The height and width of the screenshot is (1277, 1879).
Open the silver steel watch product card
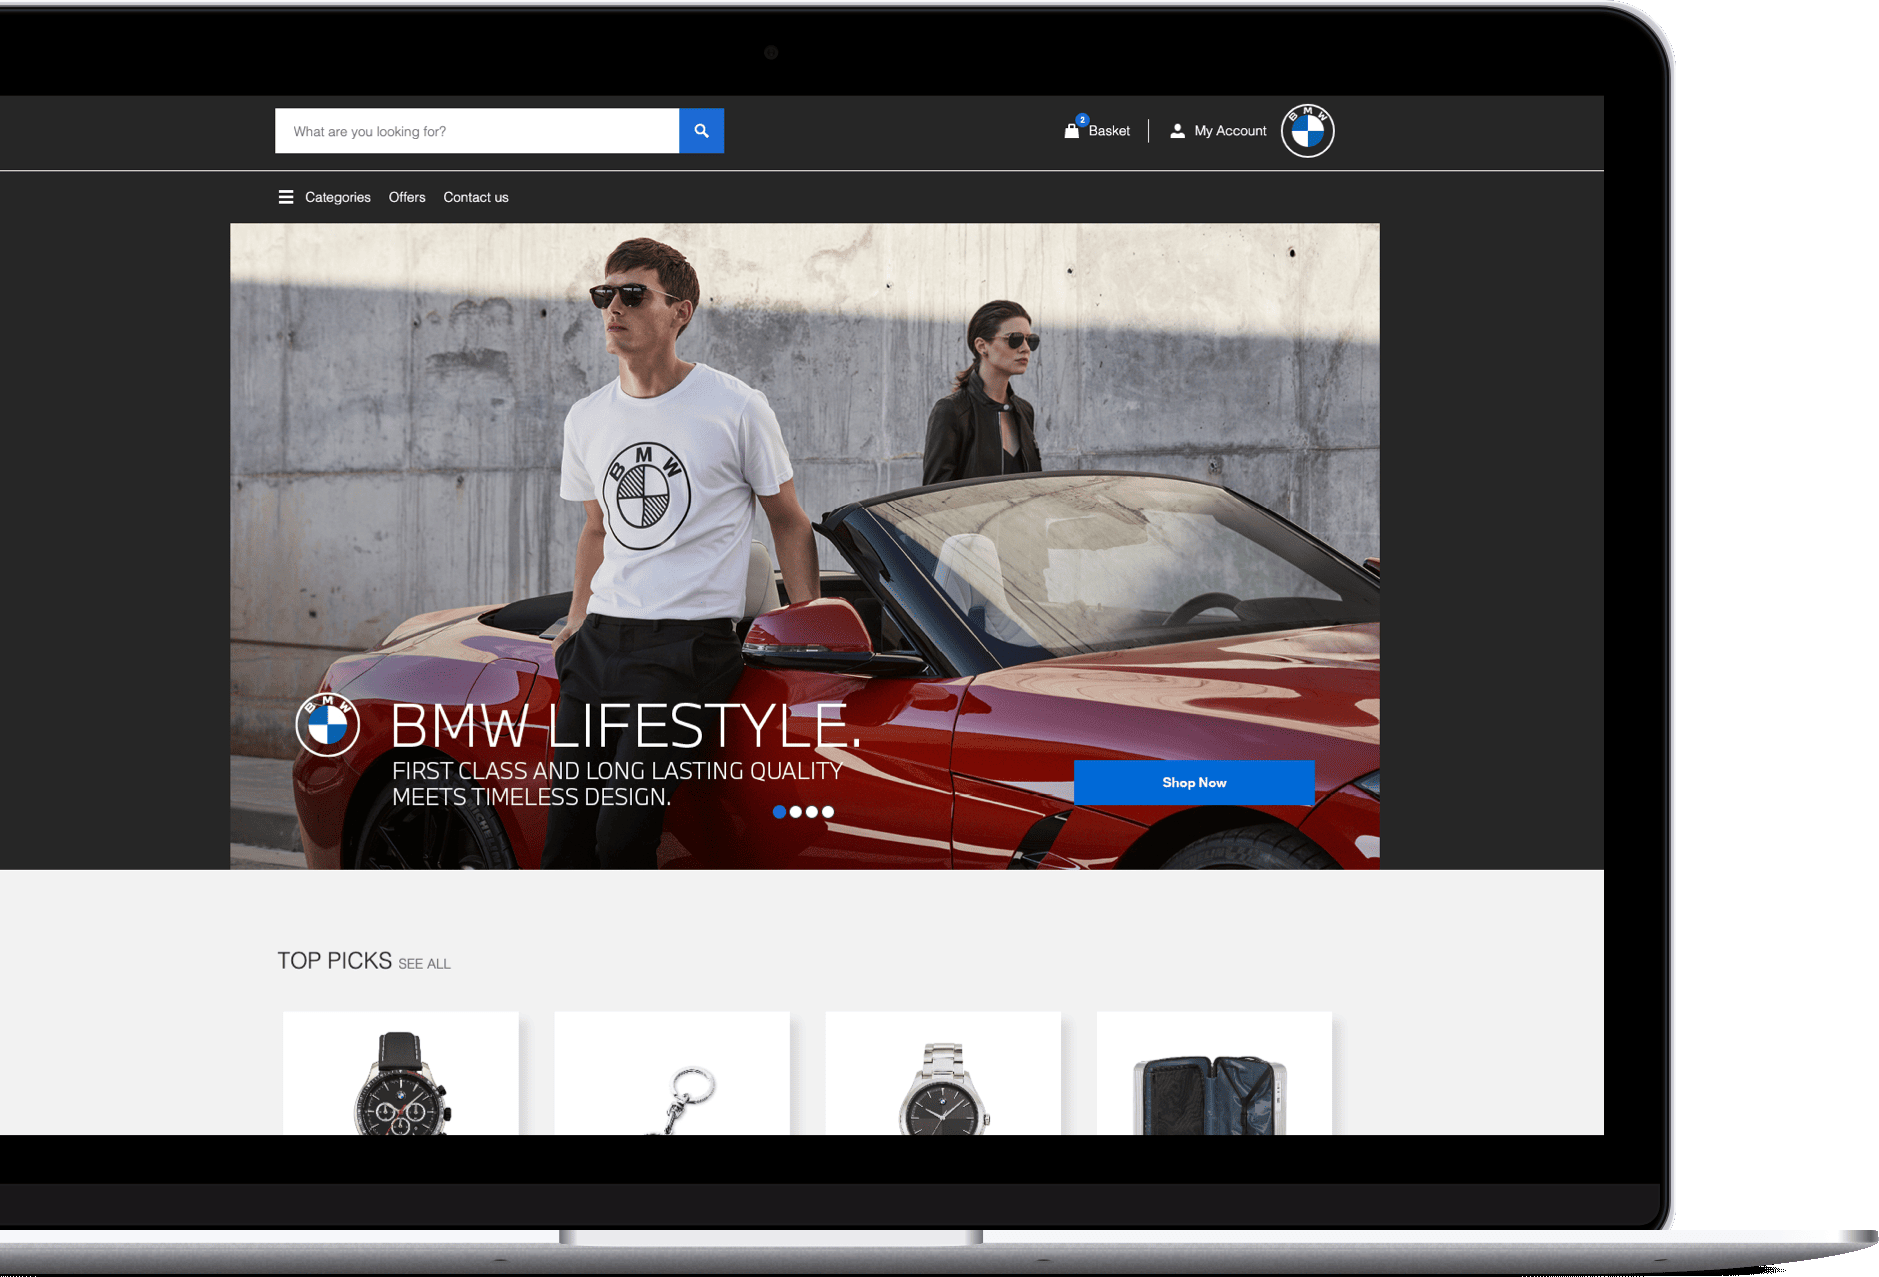click(943, 1073)
